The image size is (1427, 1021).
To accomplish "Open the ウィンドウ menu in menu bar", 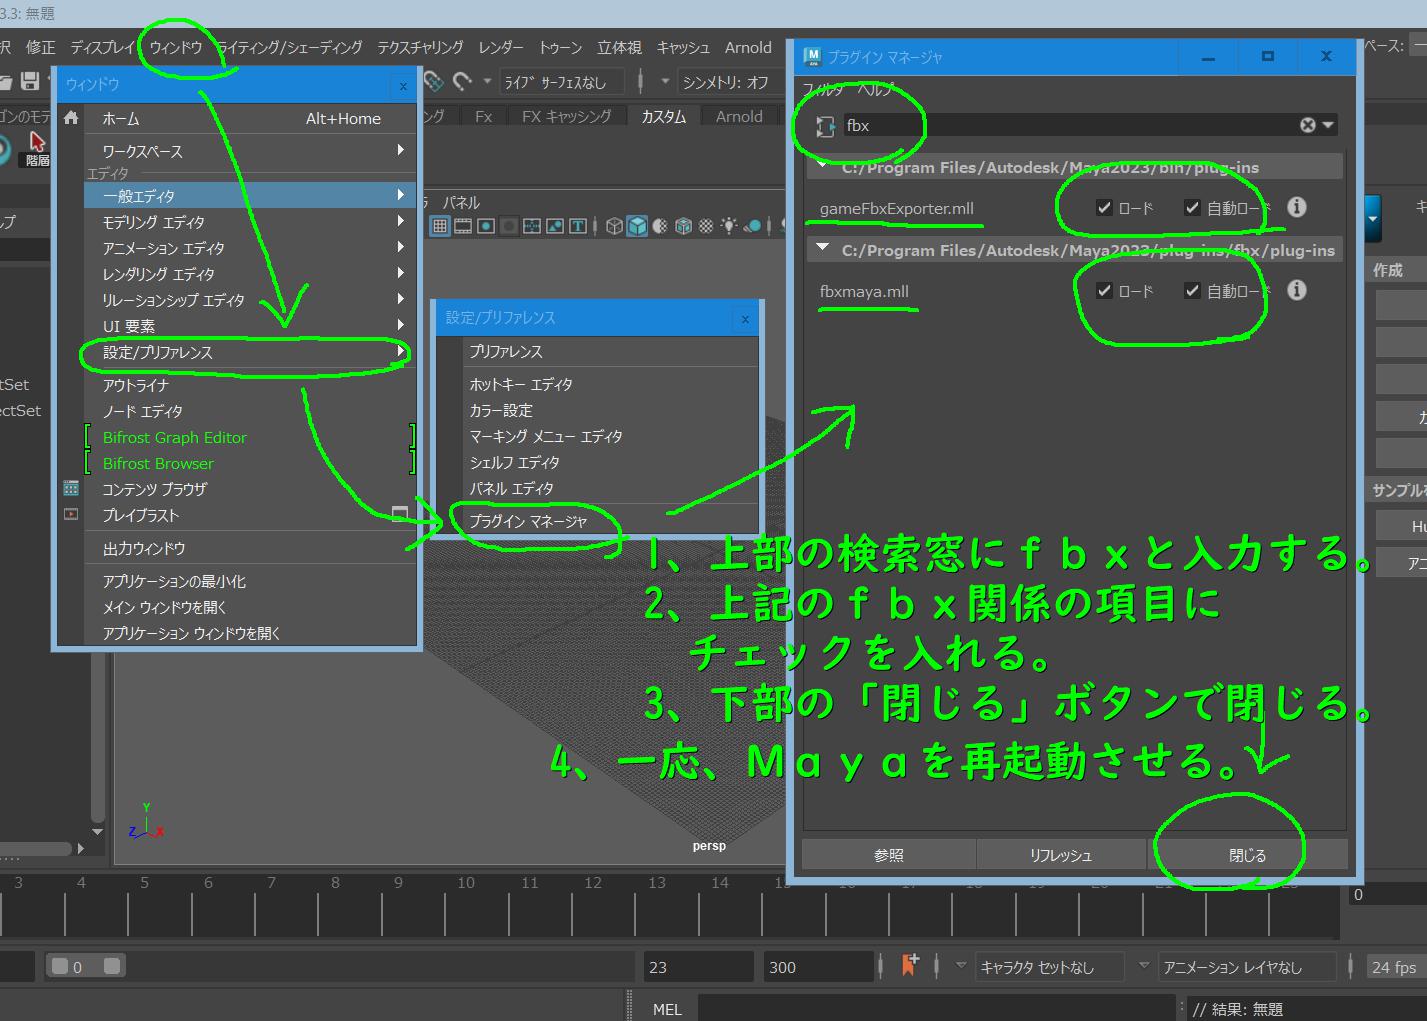I will [176, 47].
